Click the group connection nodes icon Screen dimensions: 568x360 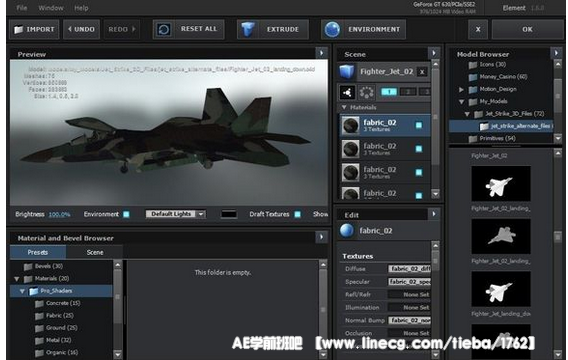[347, 92]
